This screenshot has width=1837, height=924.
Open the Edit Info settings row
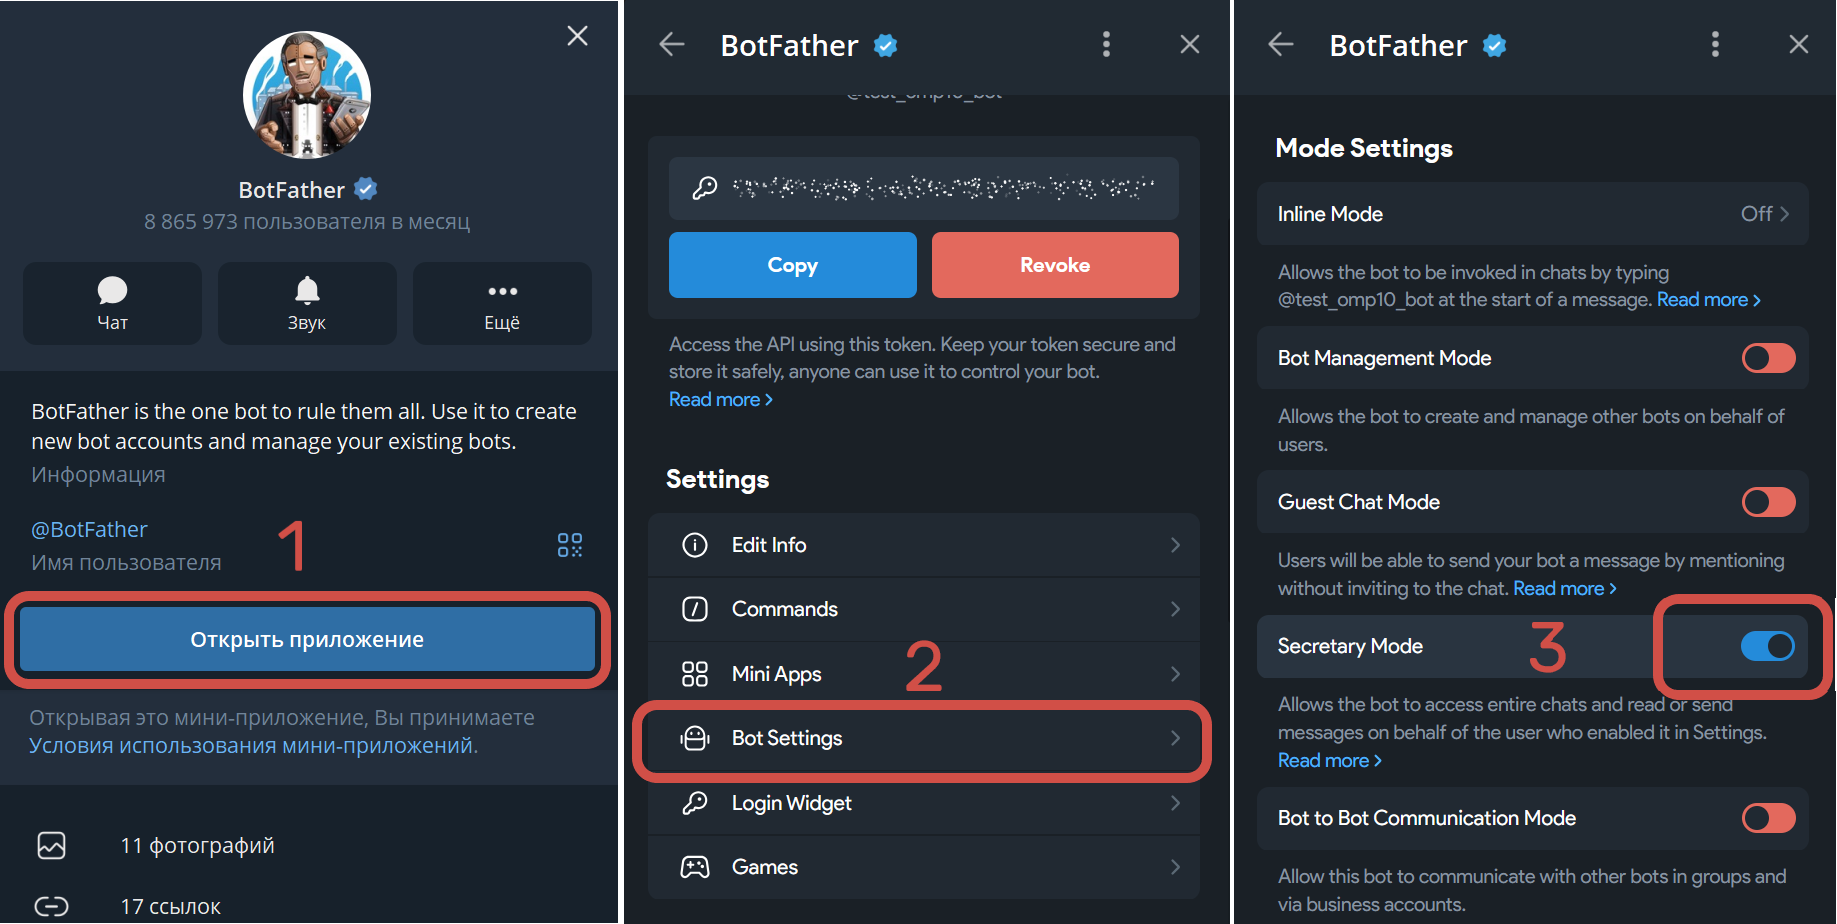click(x=924, y=545)
